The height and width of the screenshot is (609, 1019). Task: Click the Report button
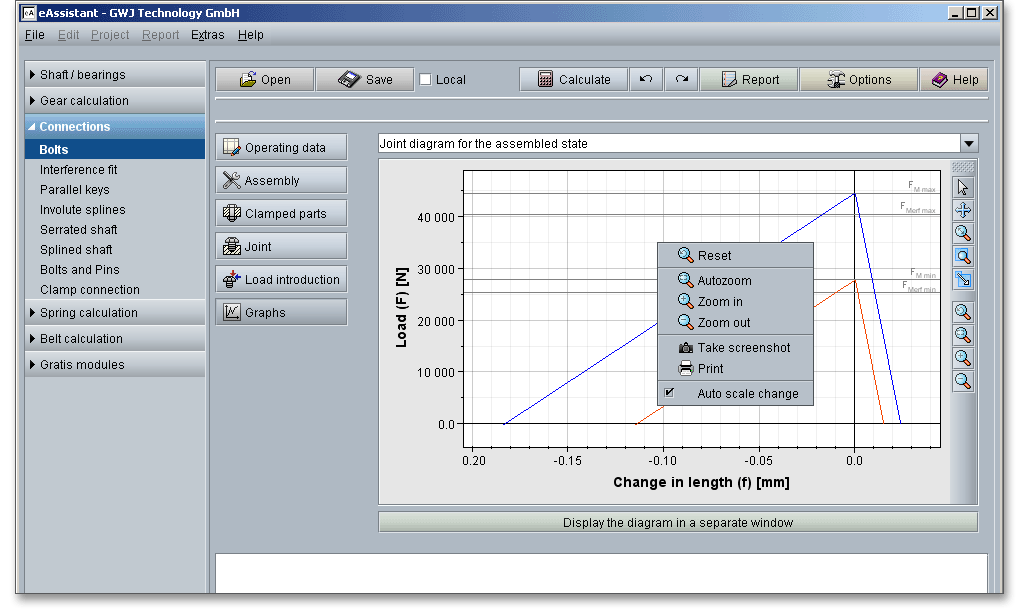click(x=749, y=80)
